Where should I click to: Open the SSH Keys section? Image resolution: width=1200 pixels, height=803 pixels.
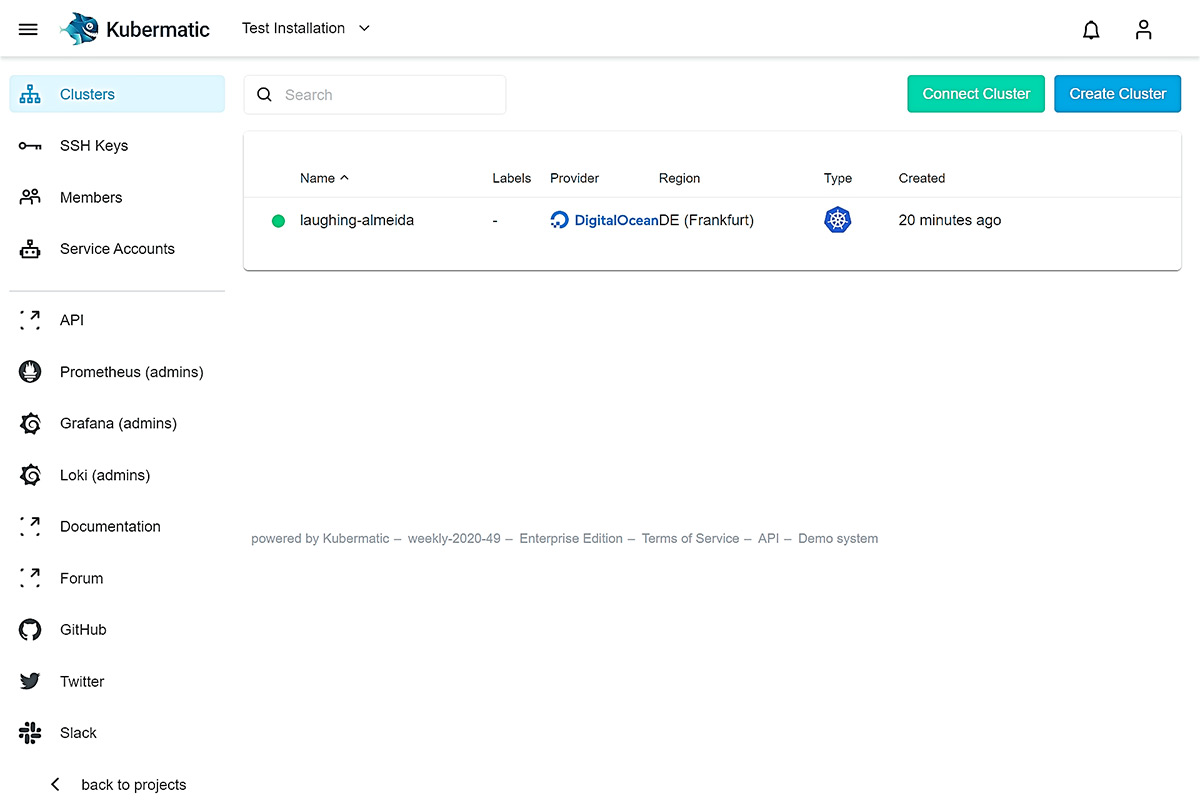tap(95, 145)
